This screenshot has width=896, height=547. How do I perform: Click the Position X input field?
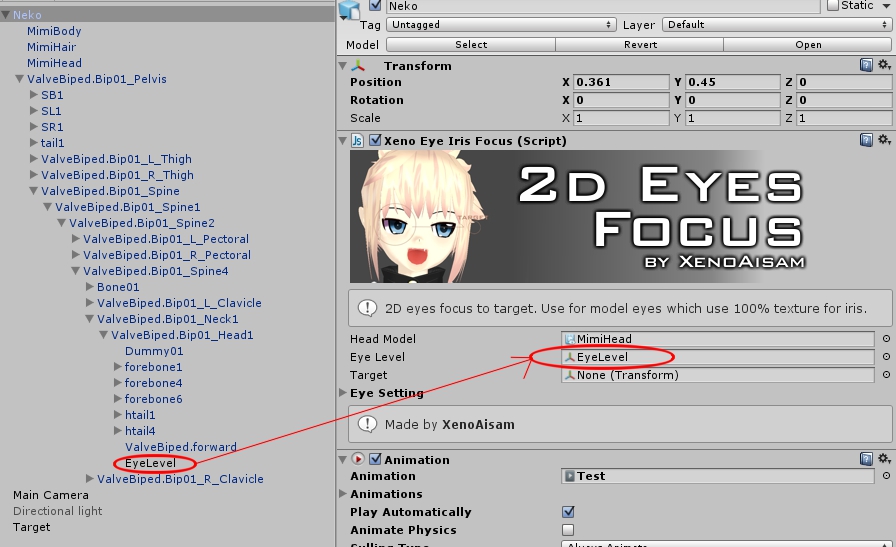click(x=620, y=83)
